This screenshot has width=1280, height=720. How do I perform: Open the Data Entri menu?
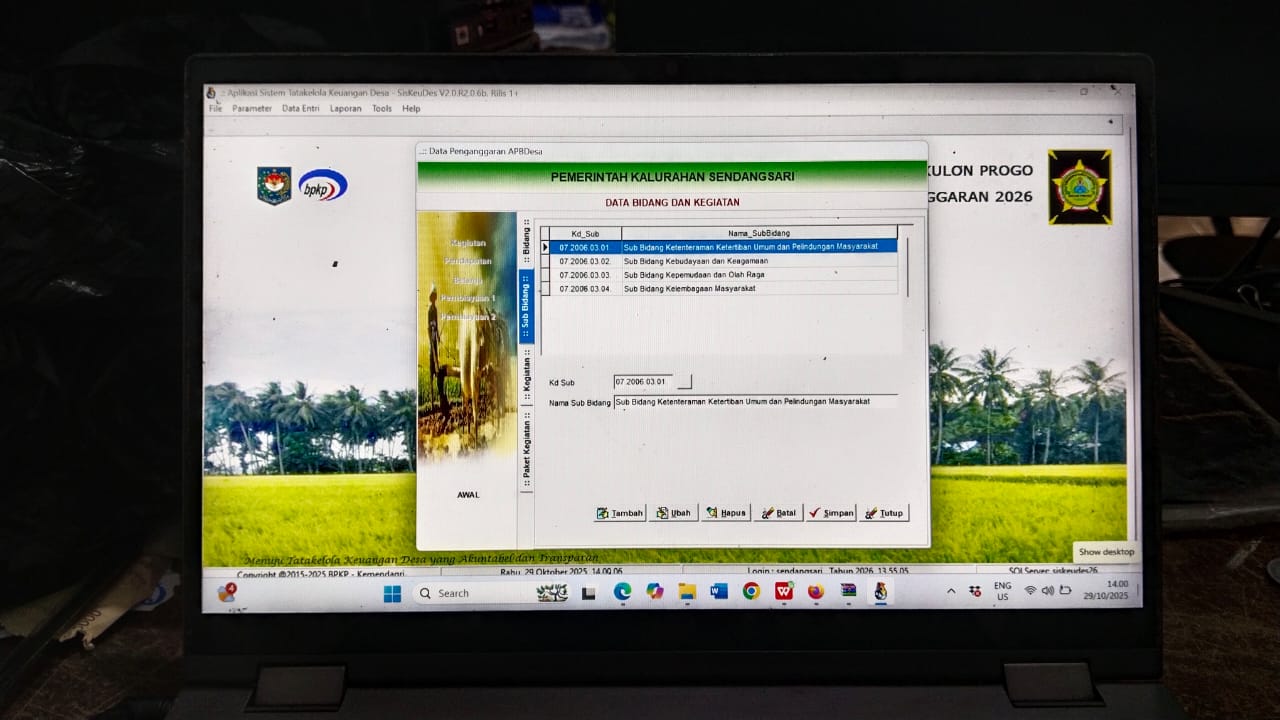(300, 108)
